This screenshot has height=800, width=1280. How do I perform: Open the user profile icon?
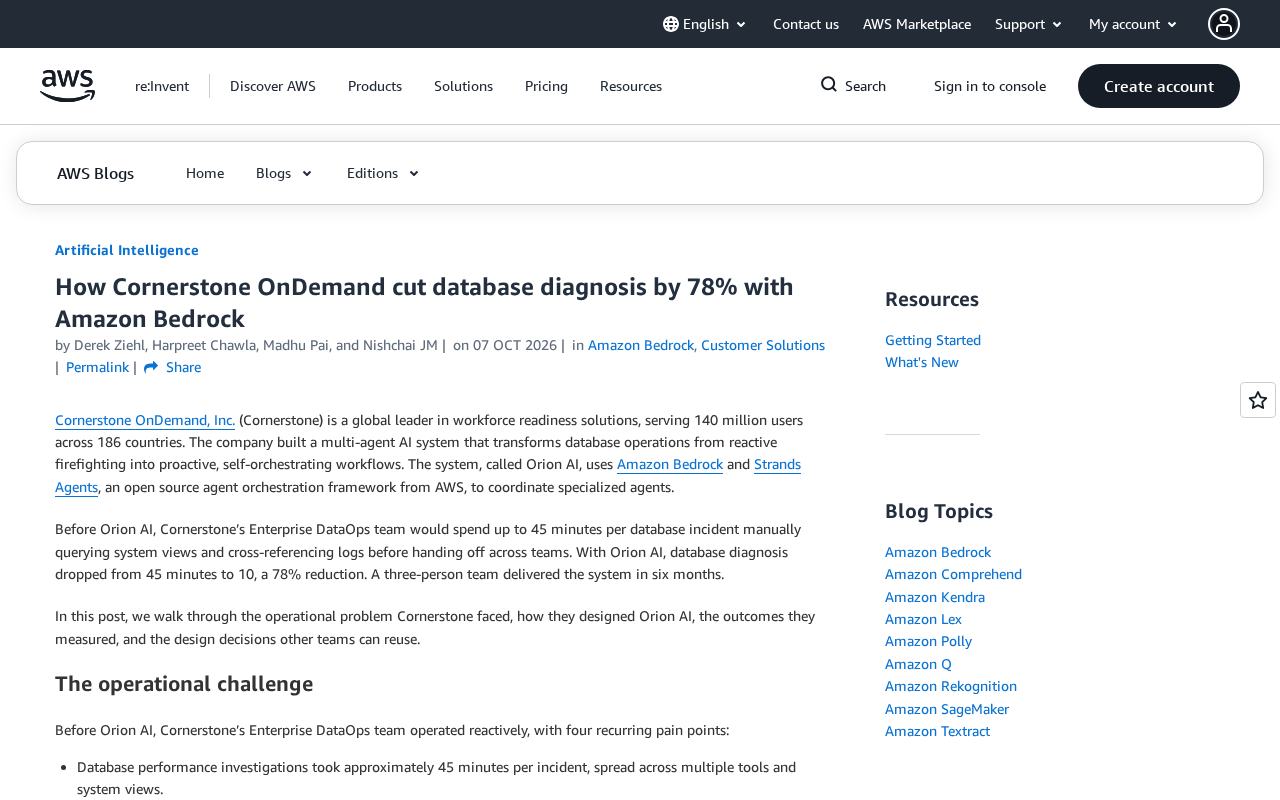pos(1224,24)
